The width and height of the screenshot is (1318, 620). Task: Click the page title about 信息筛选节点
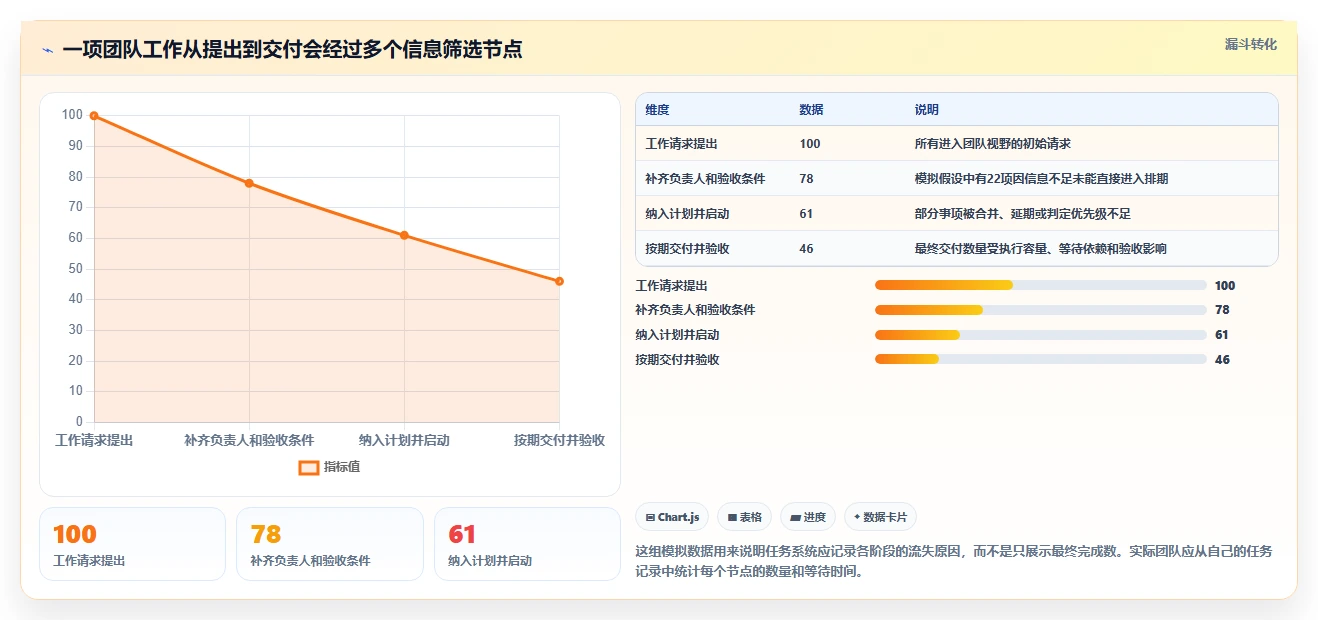coord(292,50)
